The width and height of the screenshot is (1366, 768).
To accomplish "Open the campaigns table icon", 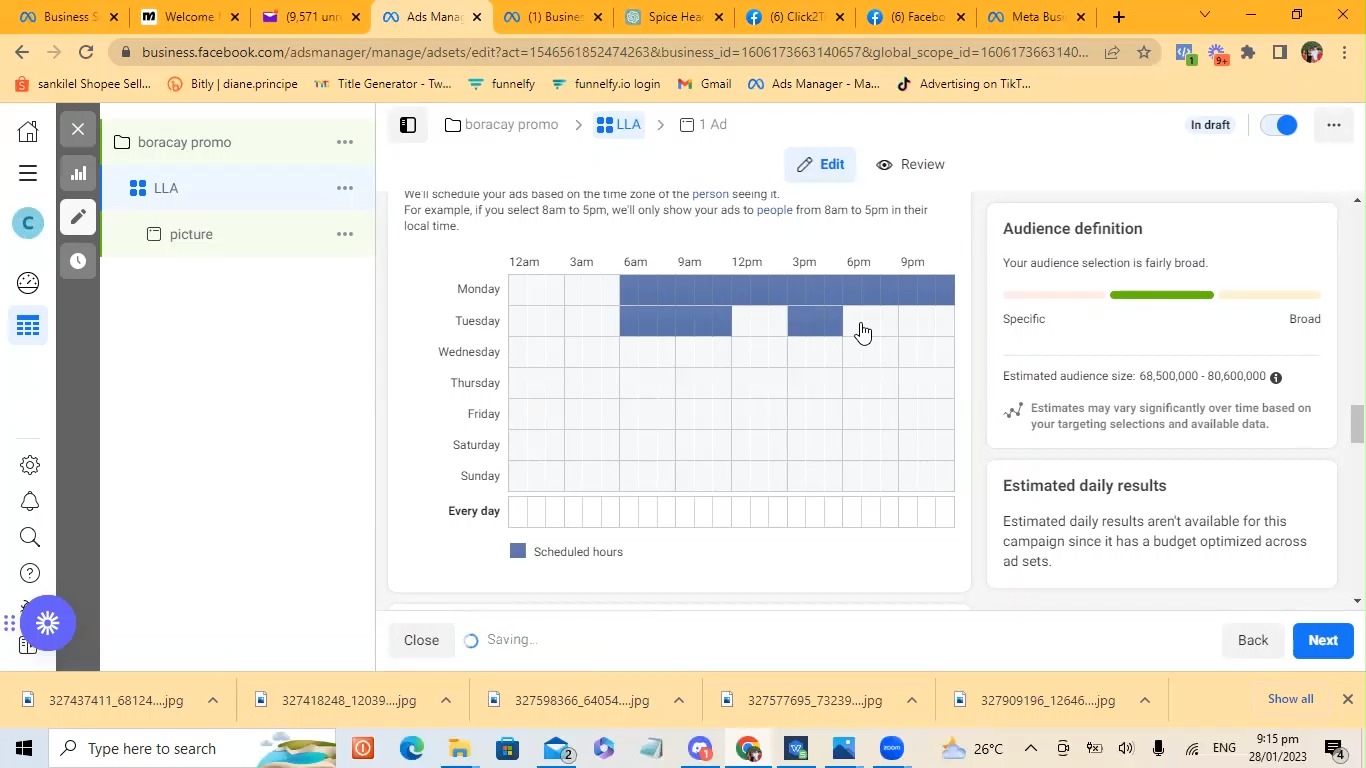I will (28, 325).
